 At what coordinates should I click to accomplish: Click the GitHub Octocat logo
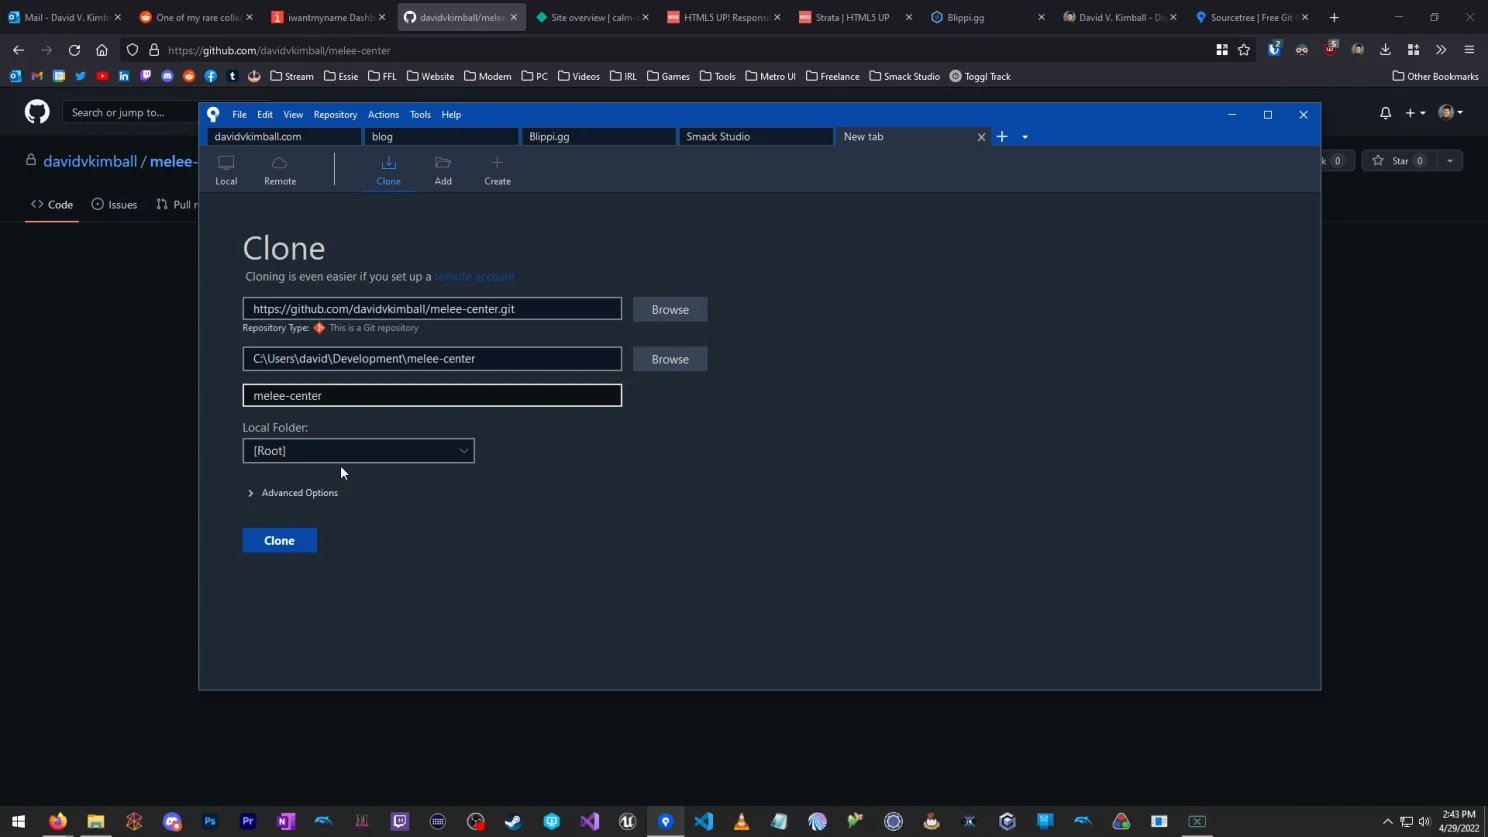pos(36,111)
